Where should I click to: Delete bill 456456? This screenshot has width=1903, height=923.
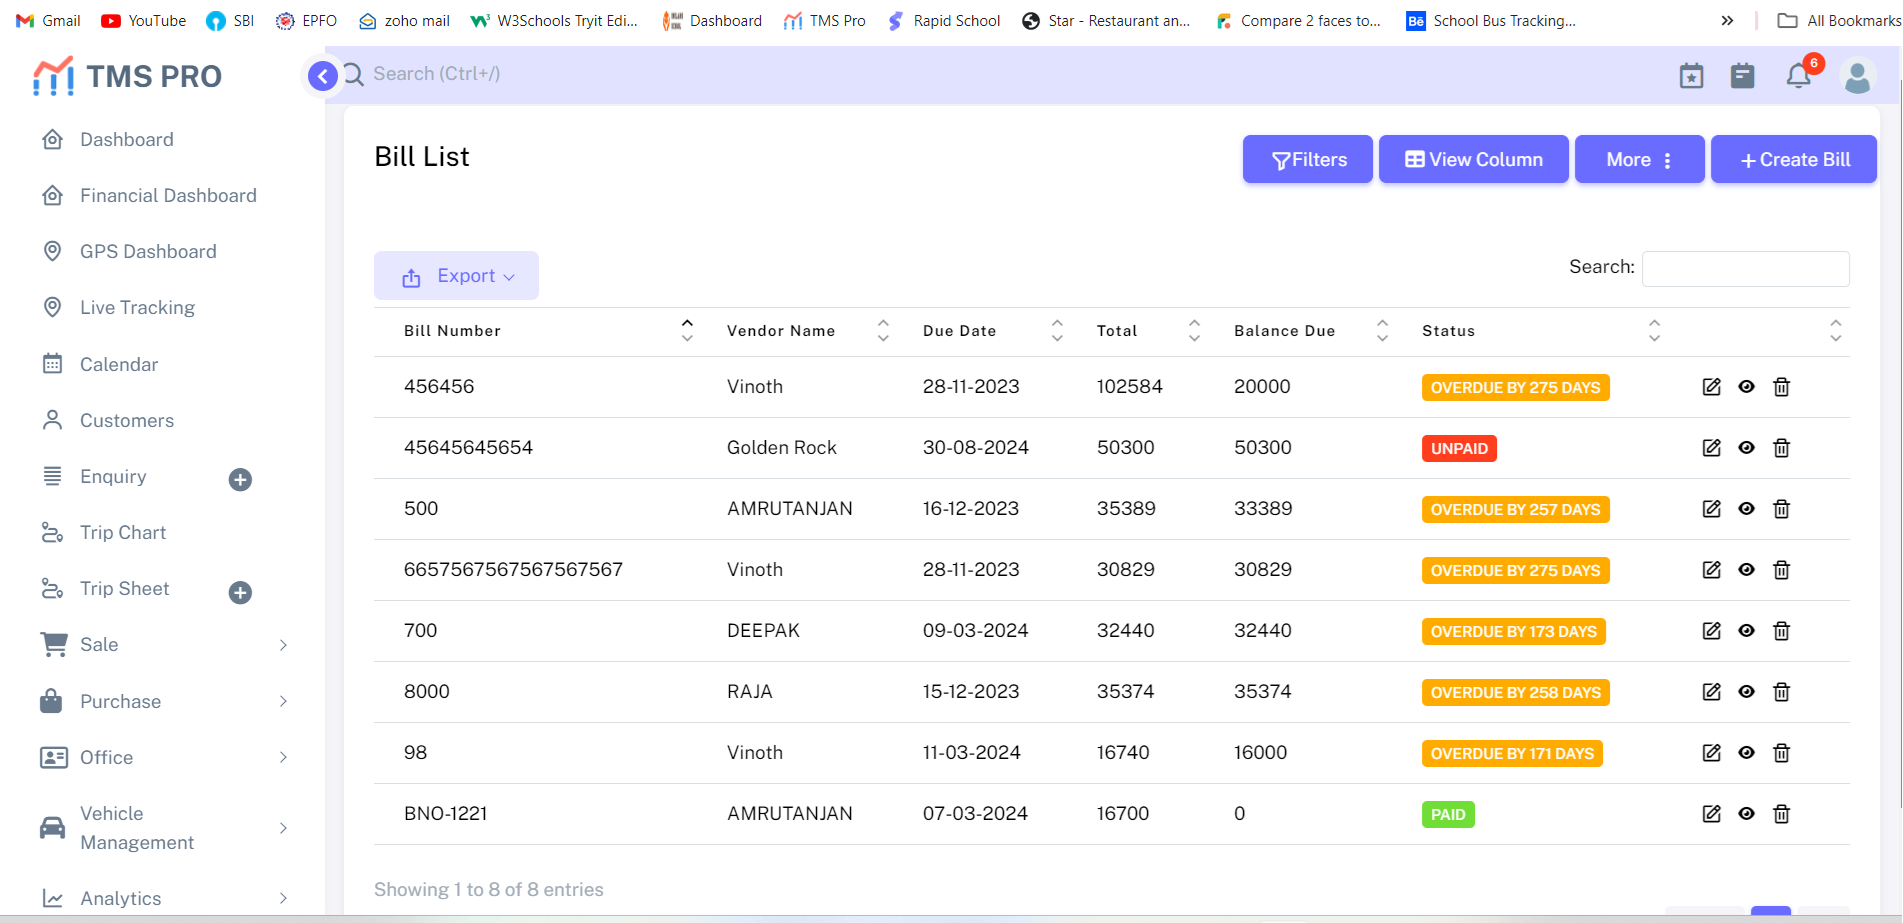(x=1782, y=387)
